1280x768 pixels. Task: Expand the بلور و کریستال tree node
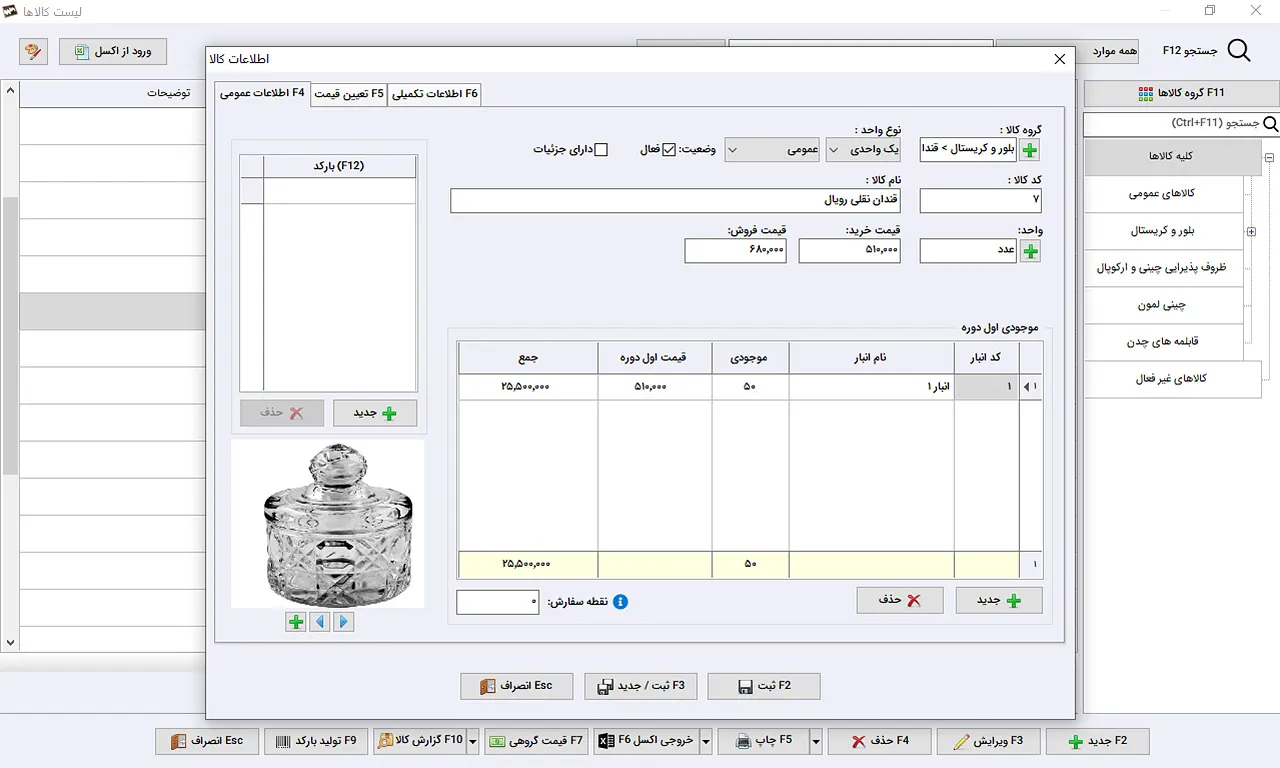tap(1251, 232)
